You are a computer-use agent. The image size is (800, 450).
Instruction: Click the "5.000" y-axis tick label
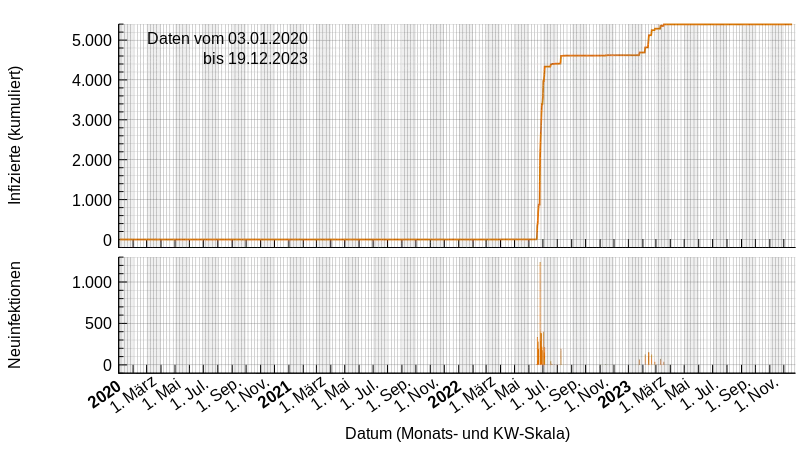coord(92,40)
